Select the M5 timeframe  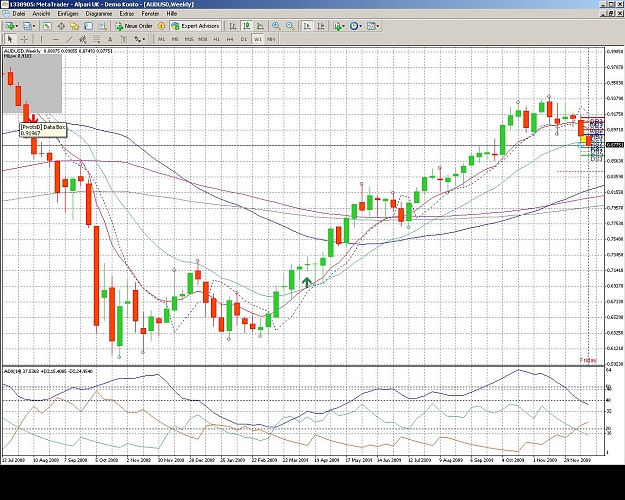[x=175, y=39]
